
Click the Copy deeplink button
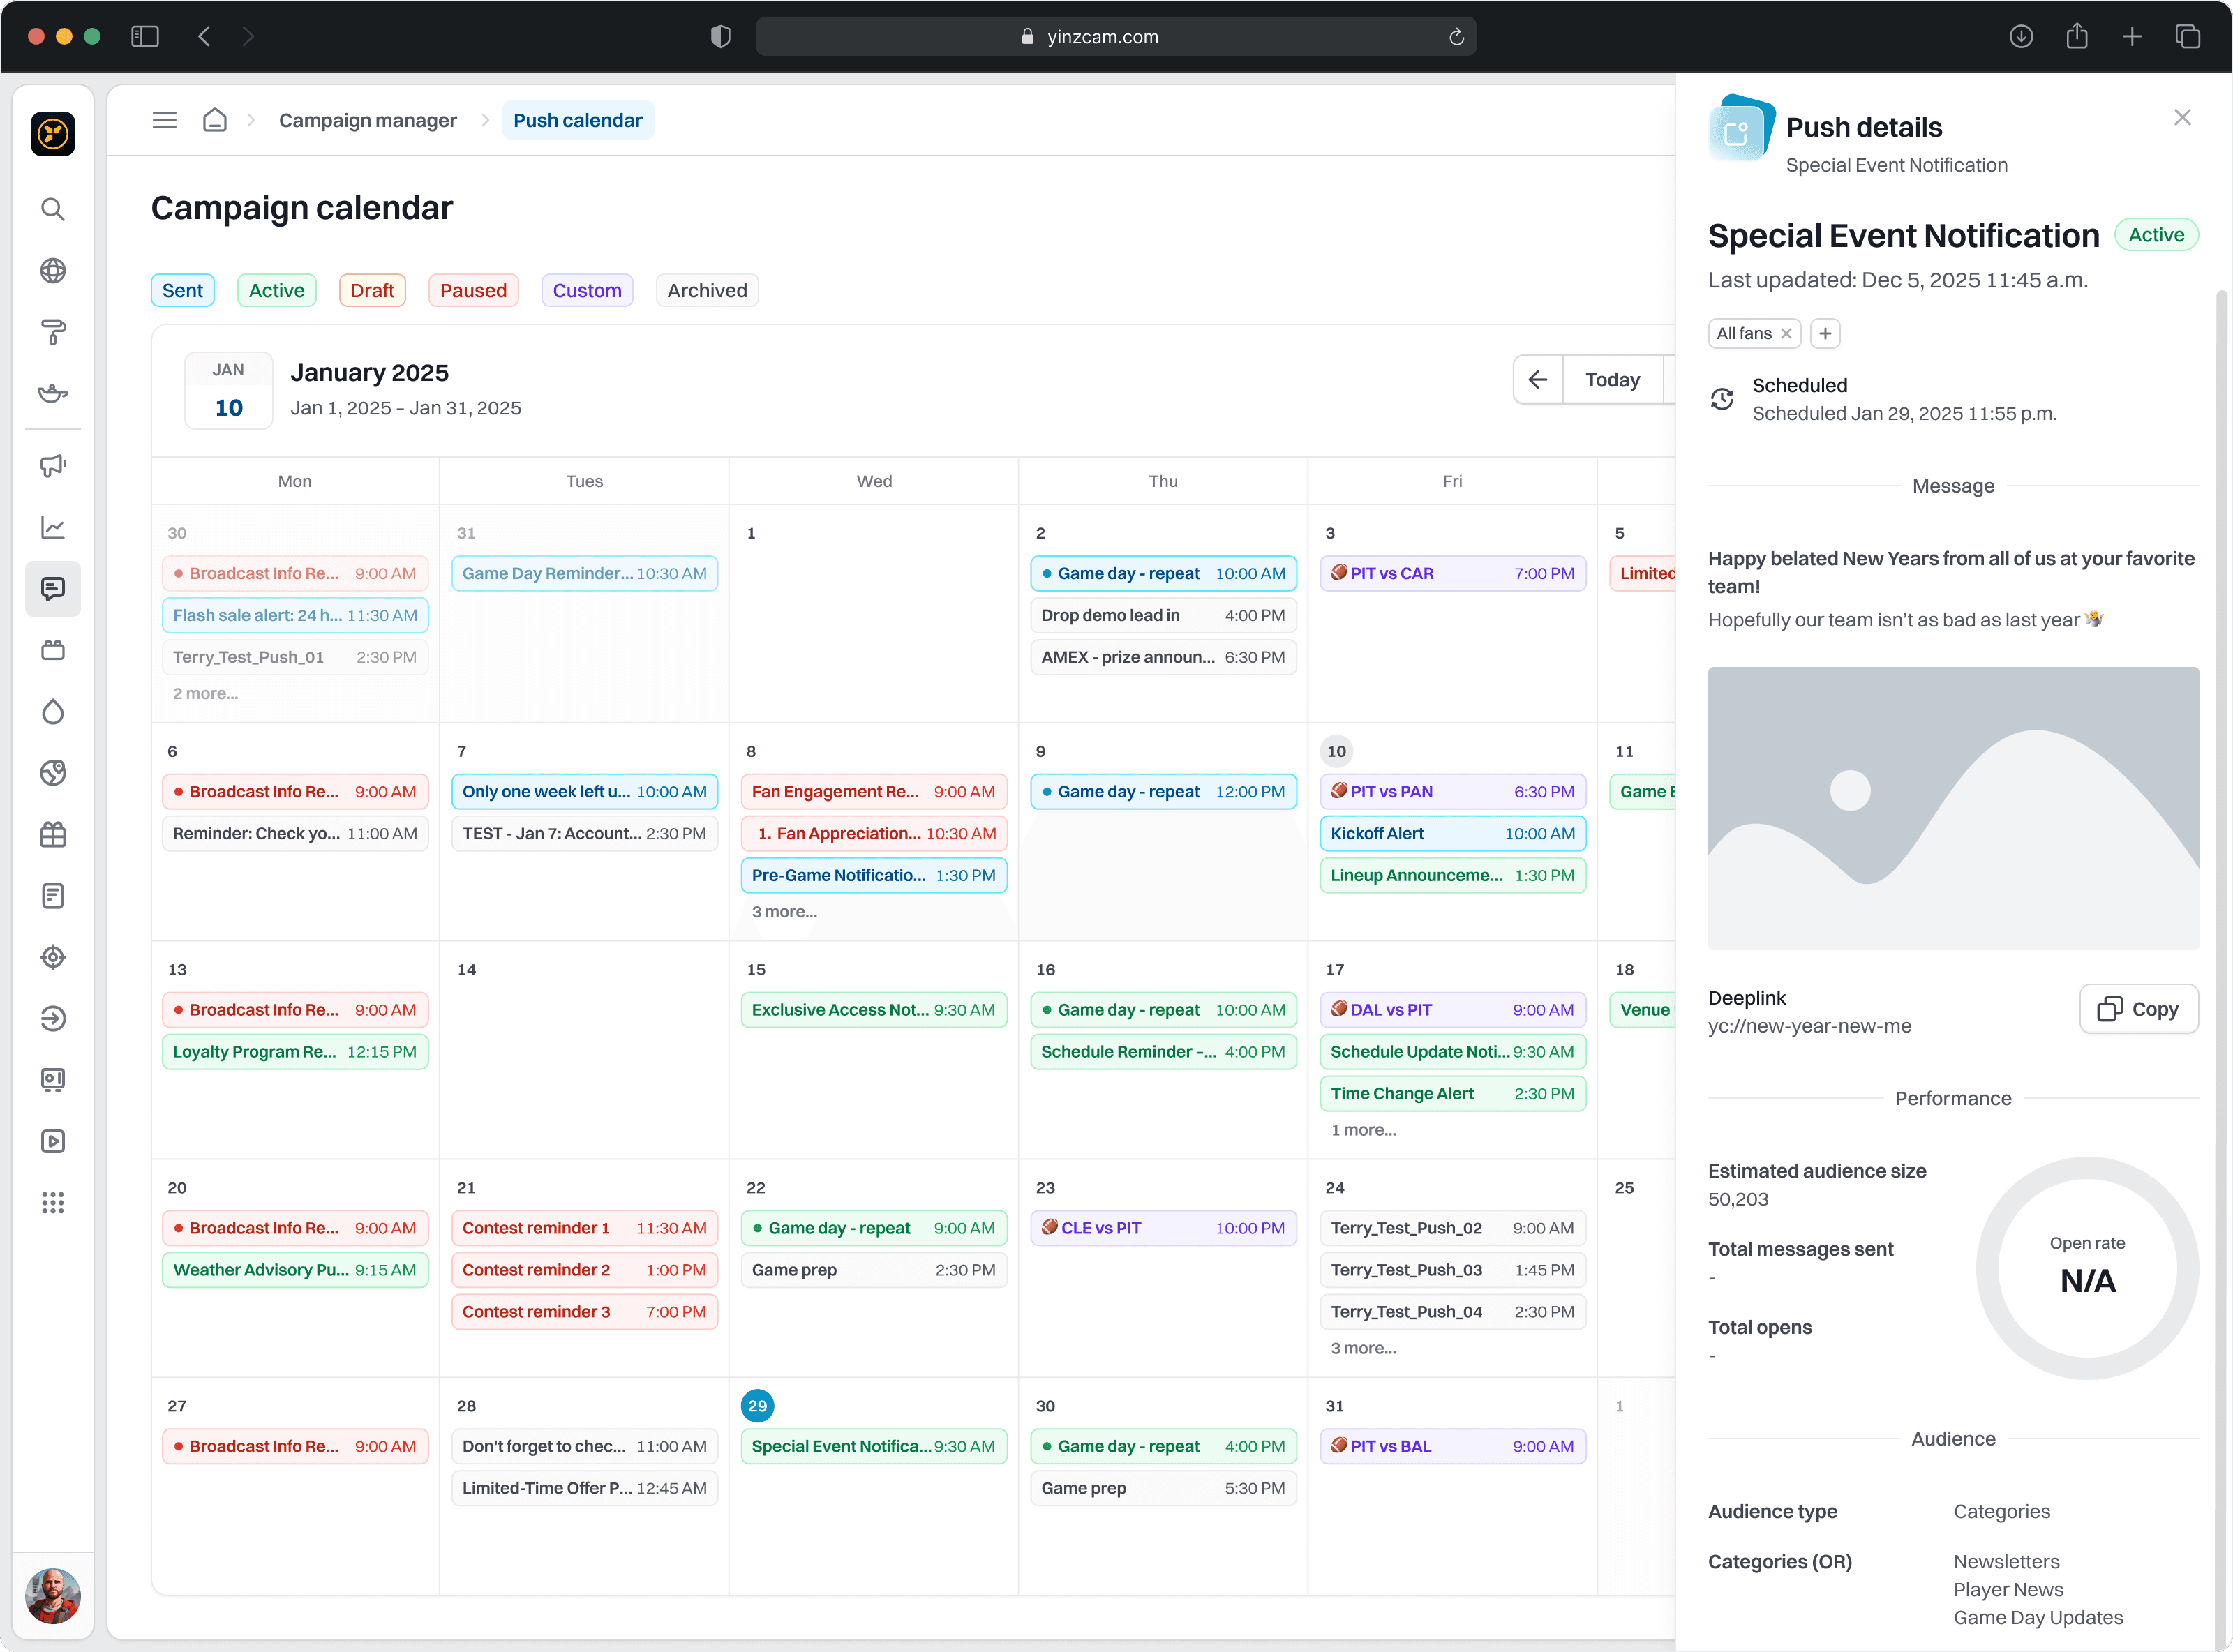pos(2138,1009)
